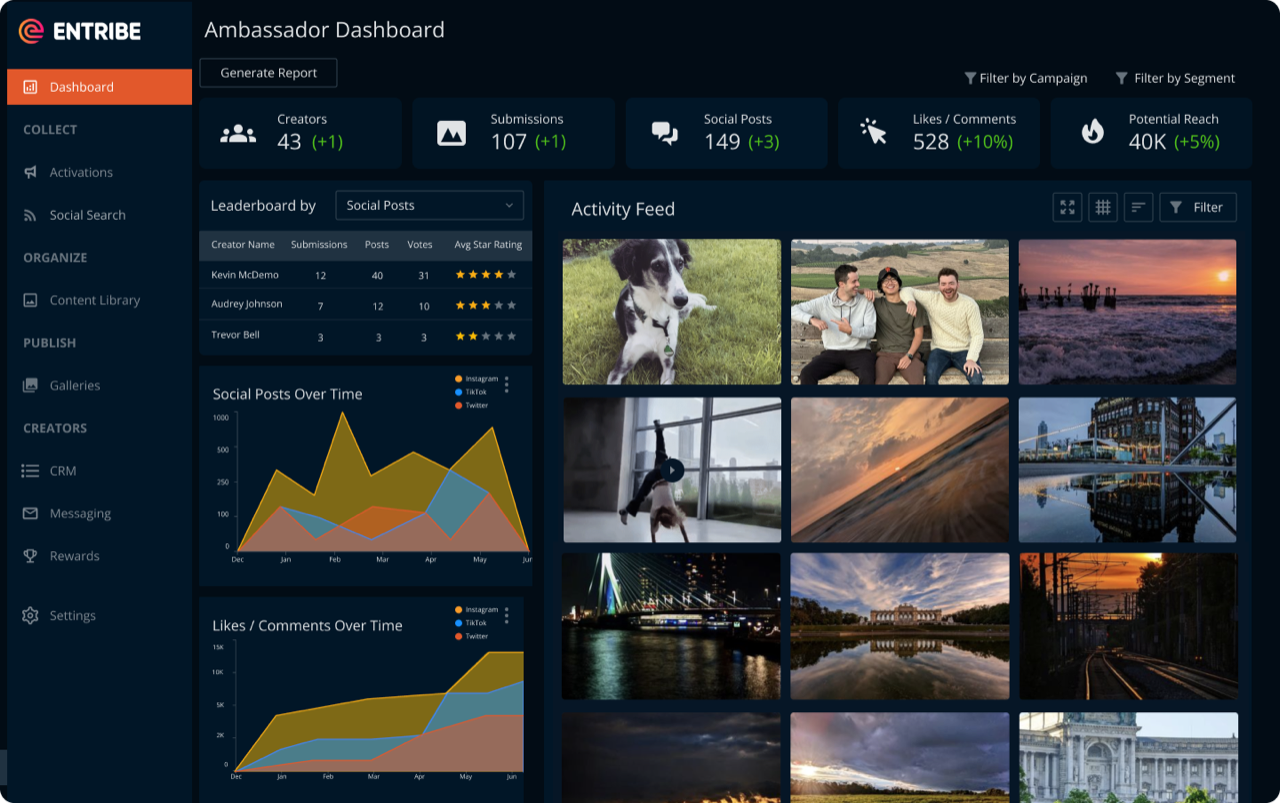
Task: Sort leaderboard by Posts column
Action: pos(377,245)
